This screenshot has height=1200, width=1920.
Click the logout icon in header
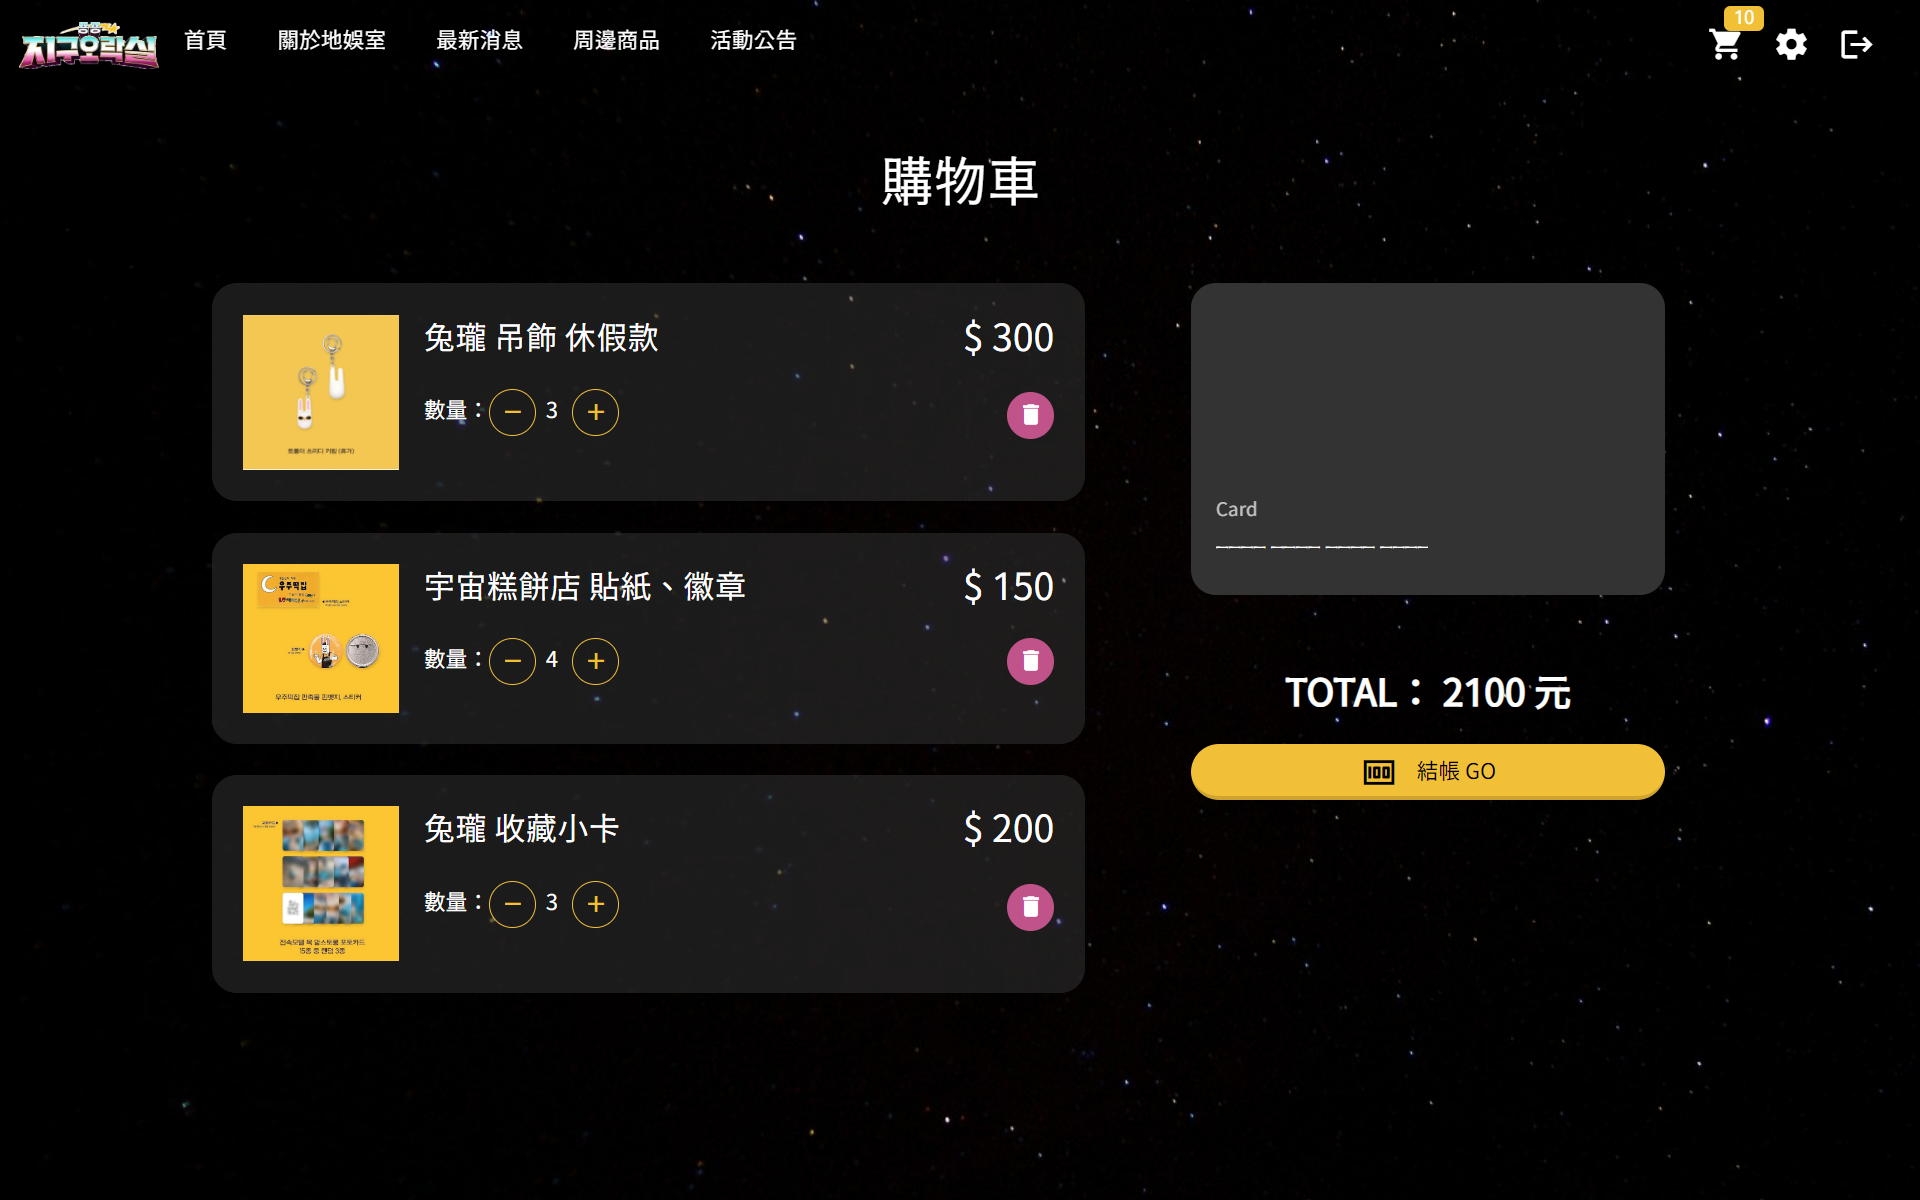(1856, 44)
